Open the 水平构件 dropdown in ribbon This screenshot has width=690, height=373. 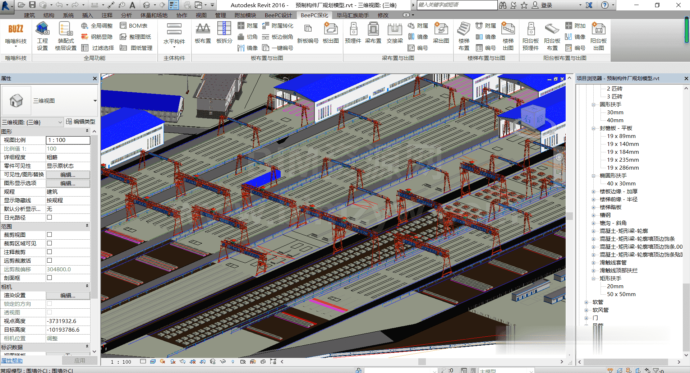click(174, 35)
